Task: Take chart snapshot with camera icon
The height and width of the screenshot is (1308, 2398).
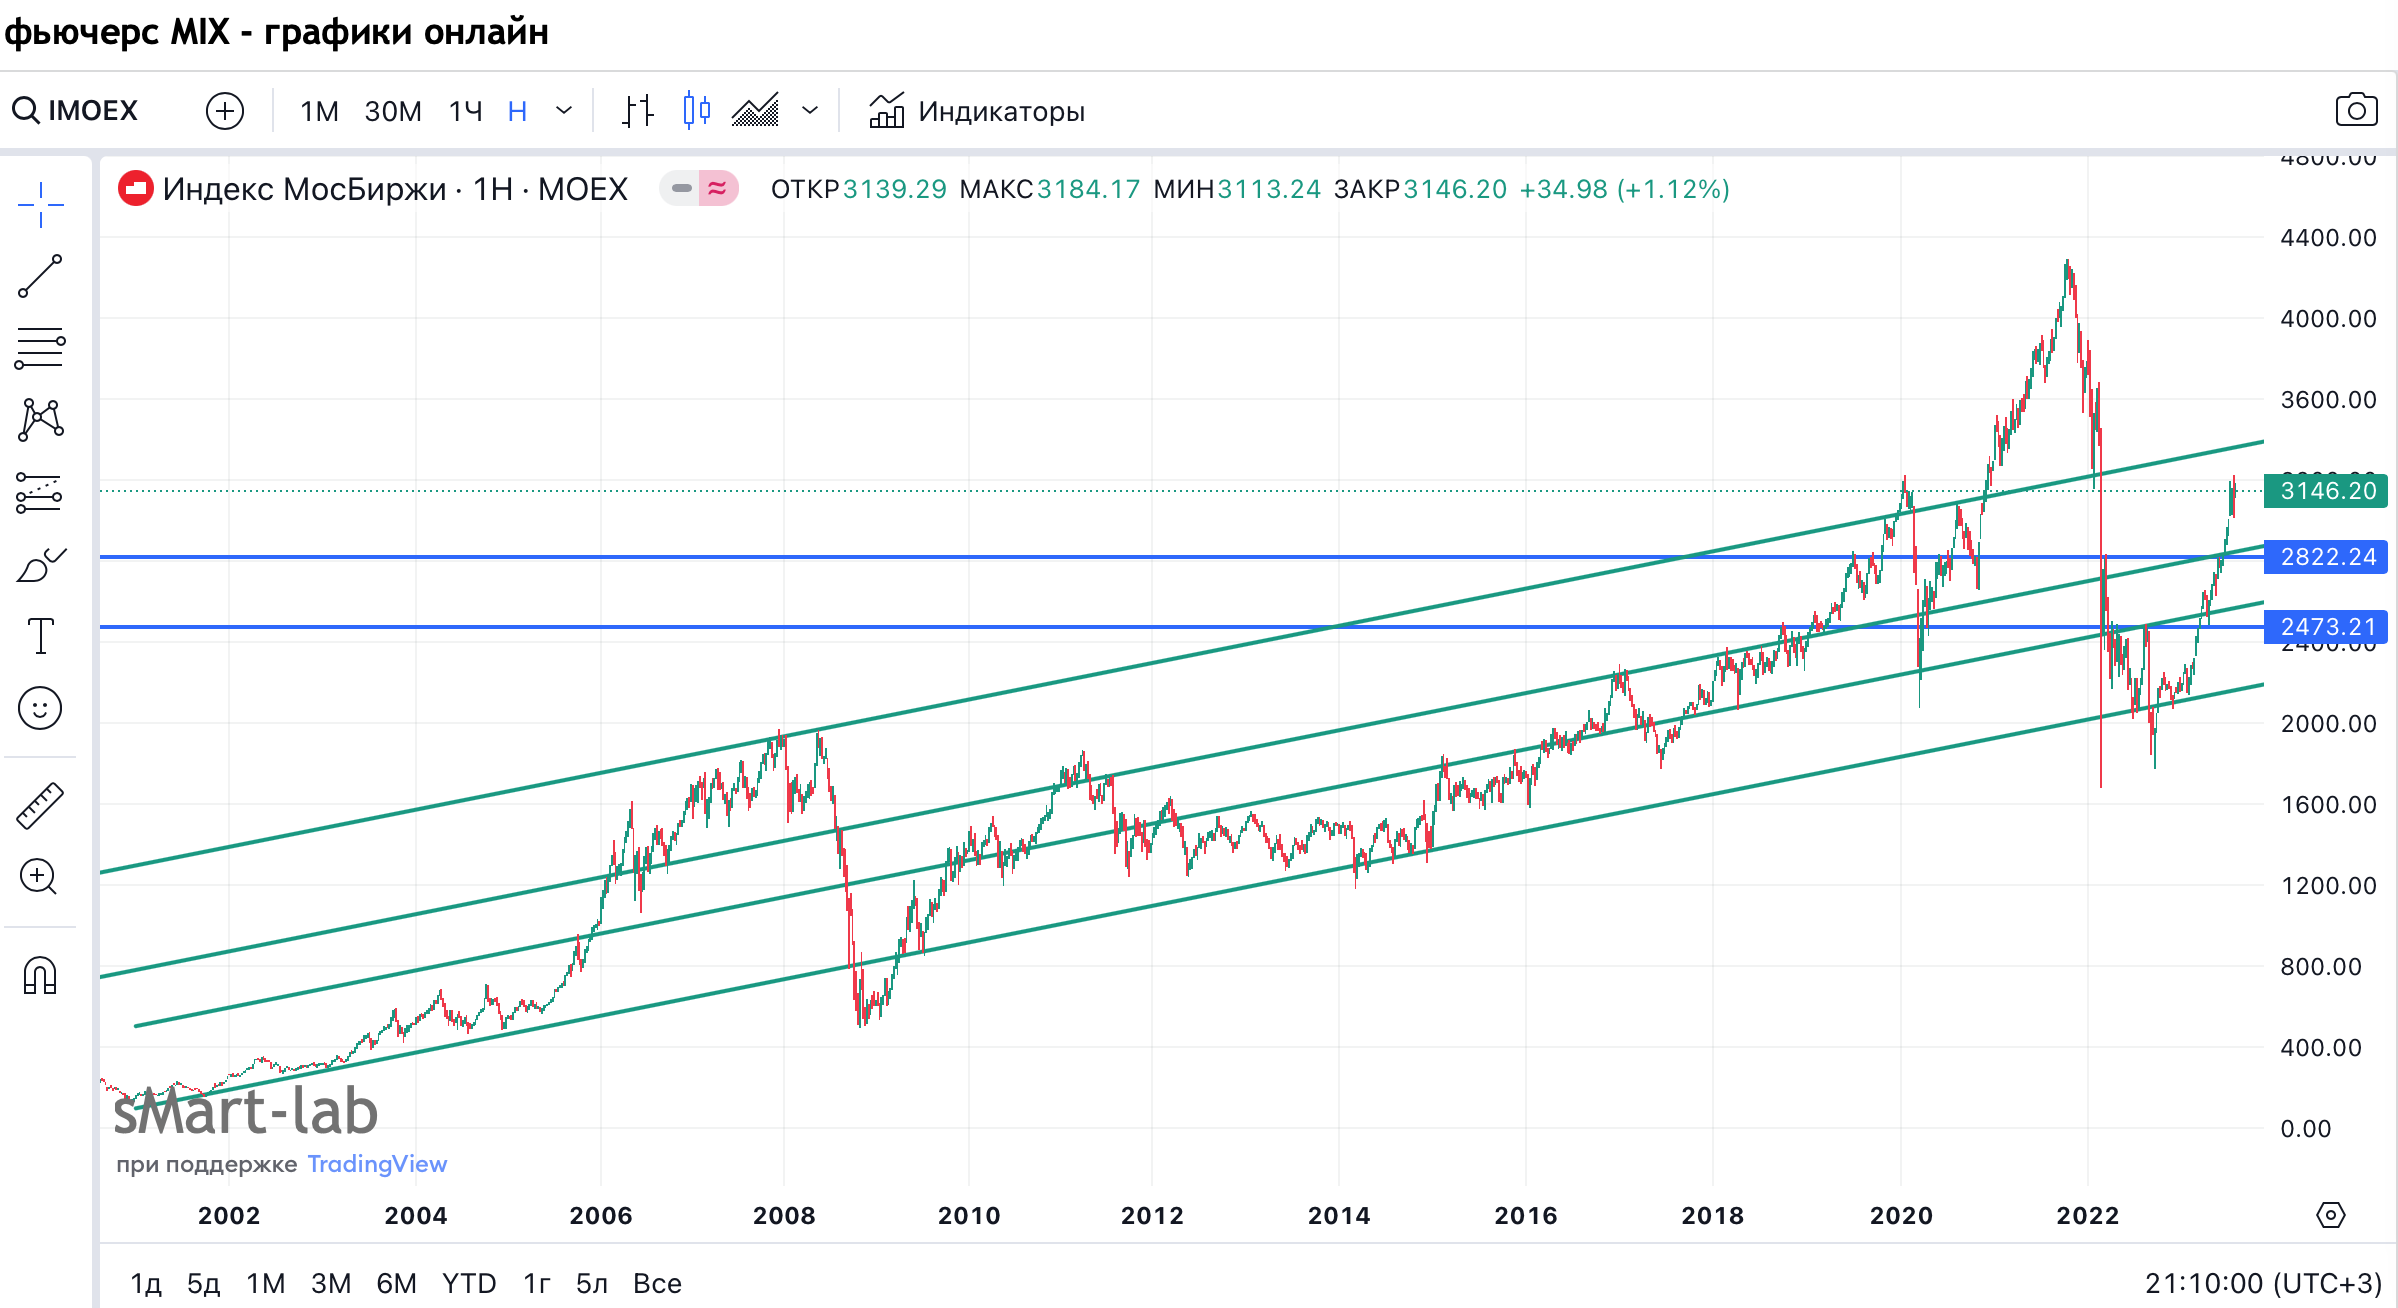Action: coord(2356,110)
